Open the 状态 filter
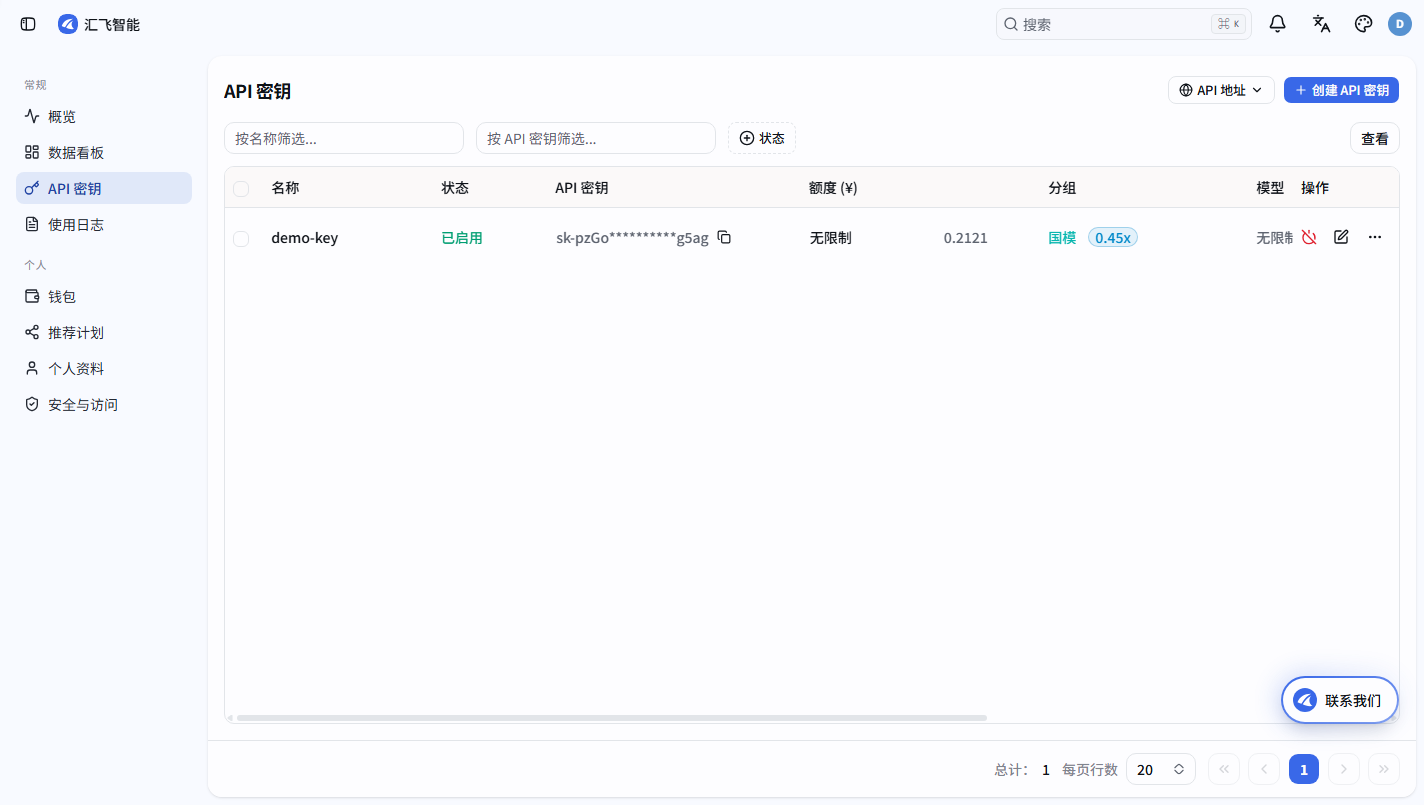 click(762, 138)
